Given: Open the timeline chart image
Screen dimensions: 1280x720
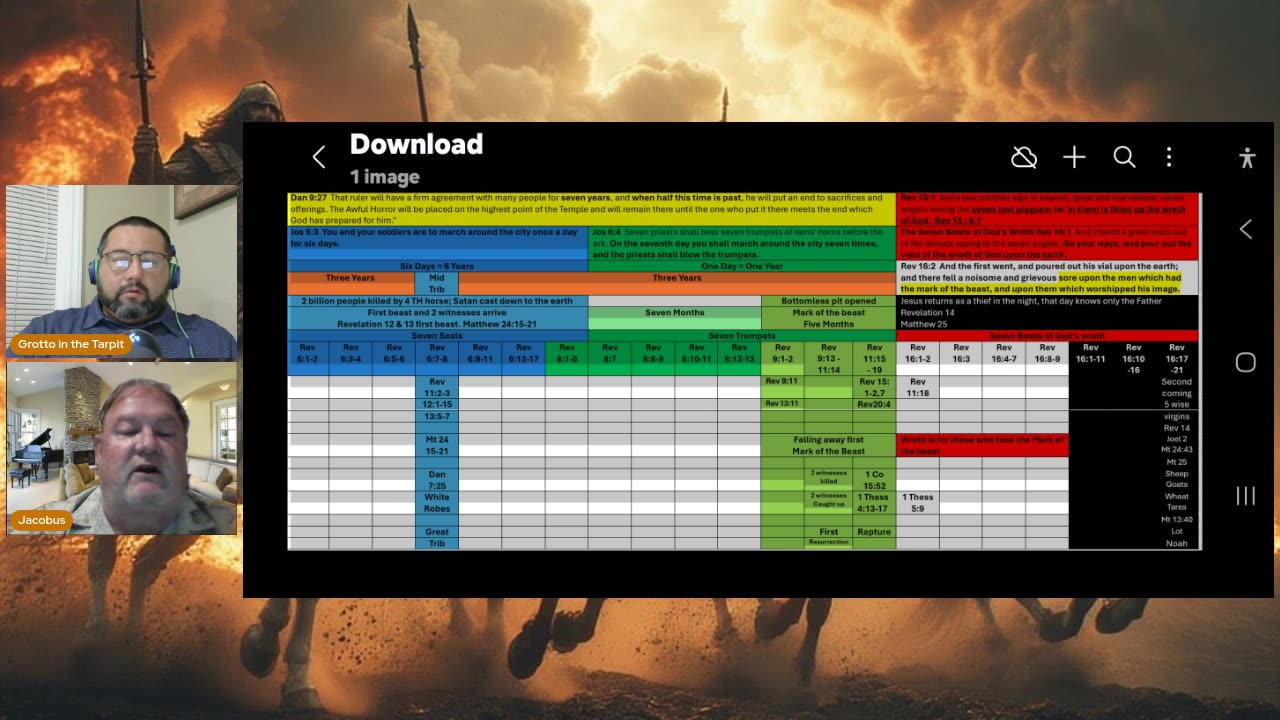Looking at the screenshot, I should pyautogui.click(x=744, y=371).
